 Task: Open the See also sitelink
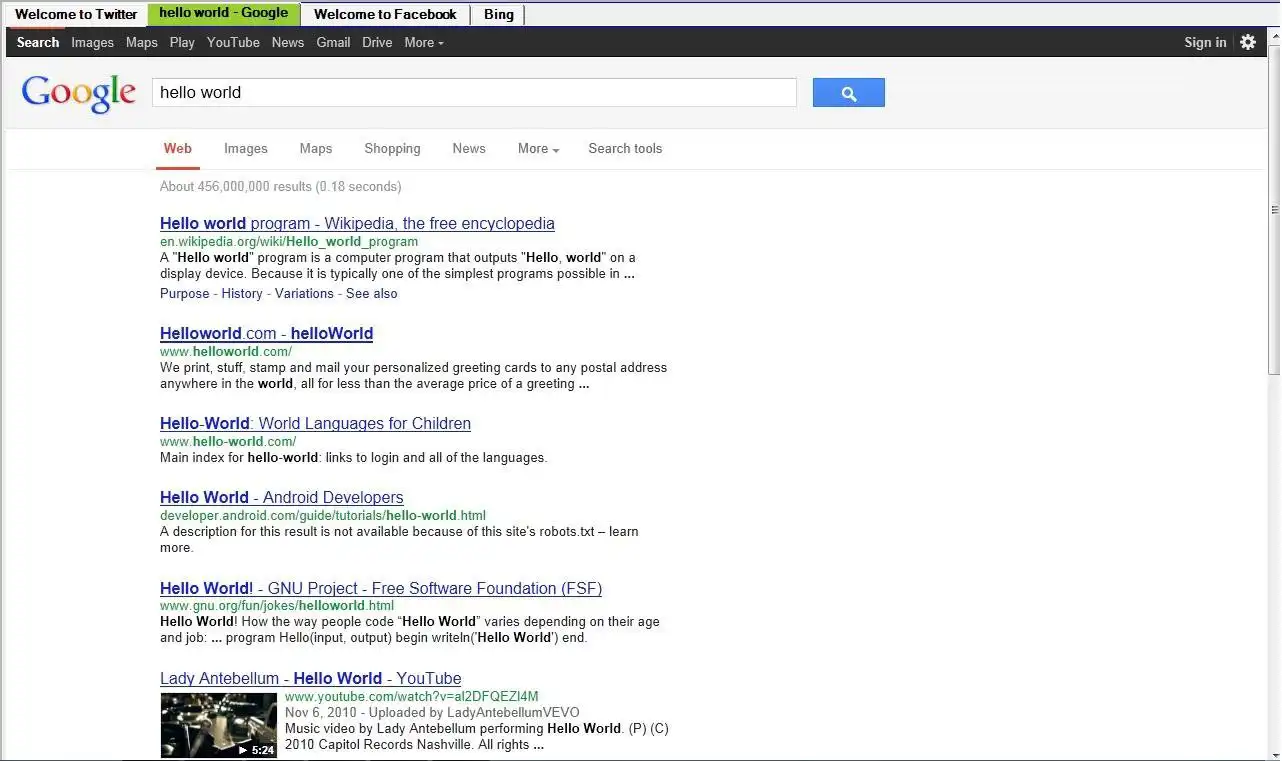click(x=372, y=294)
